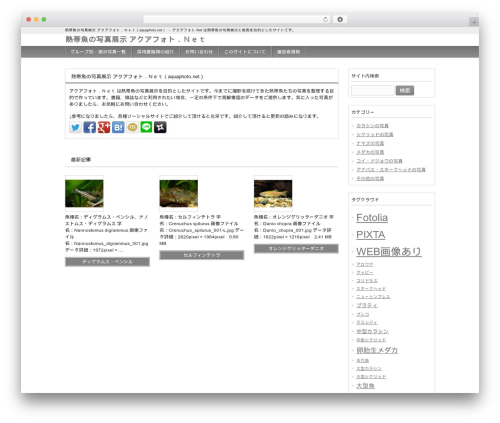Reload the page using browser refresh icon
500x423 pixels.
tap(325, 19)
